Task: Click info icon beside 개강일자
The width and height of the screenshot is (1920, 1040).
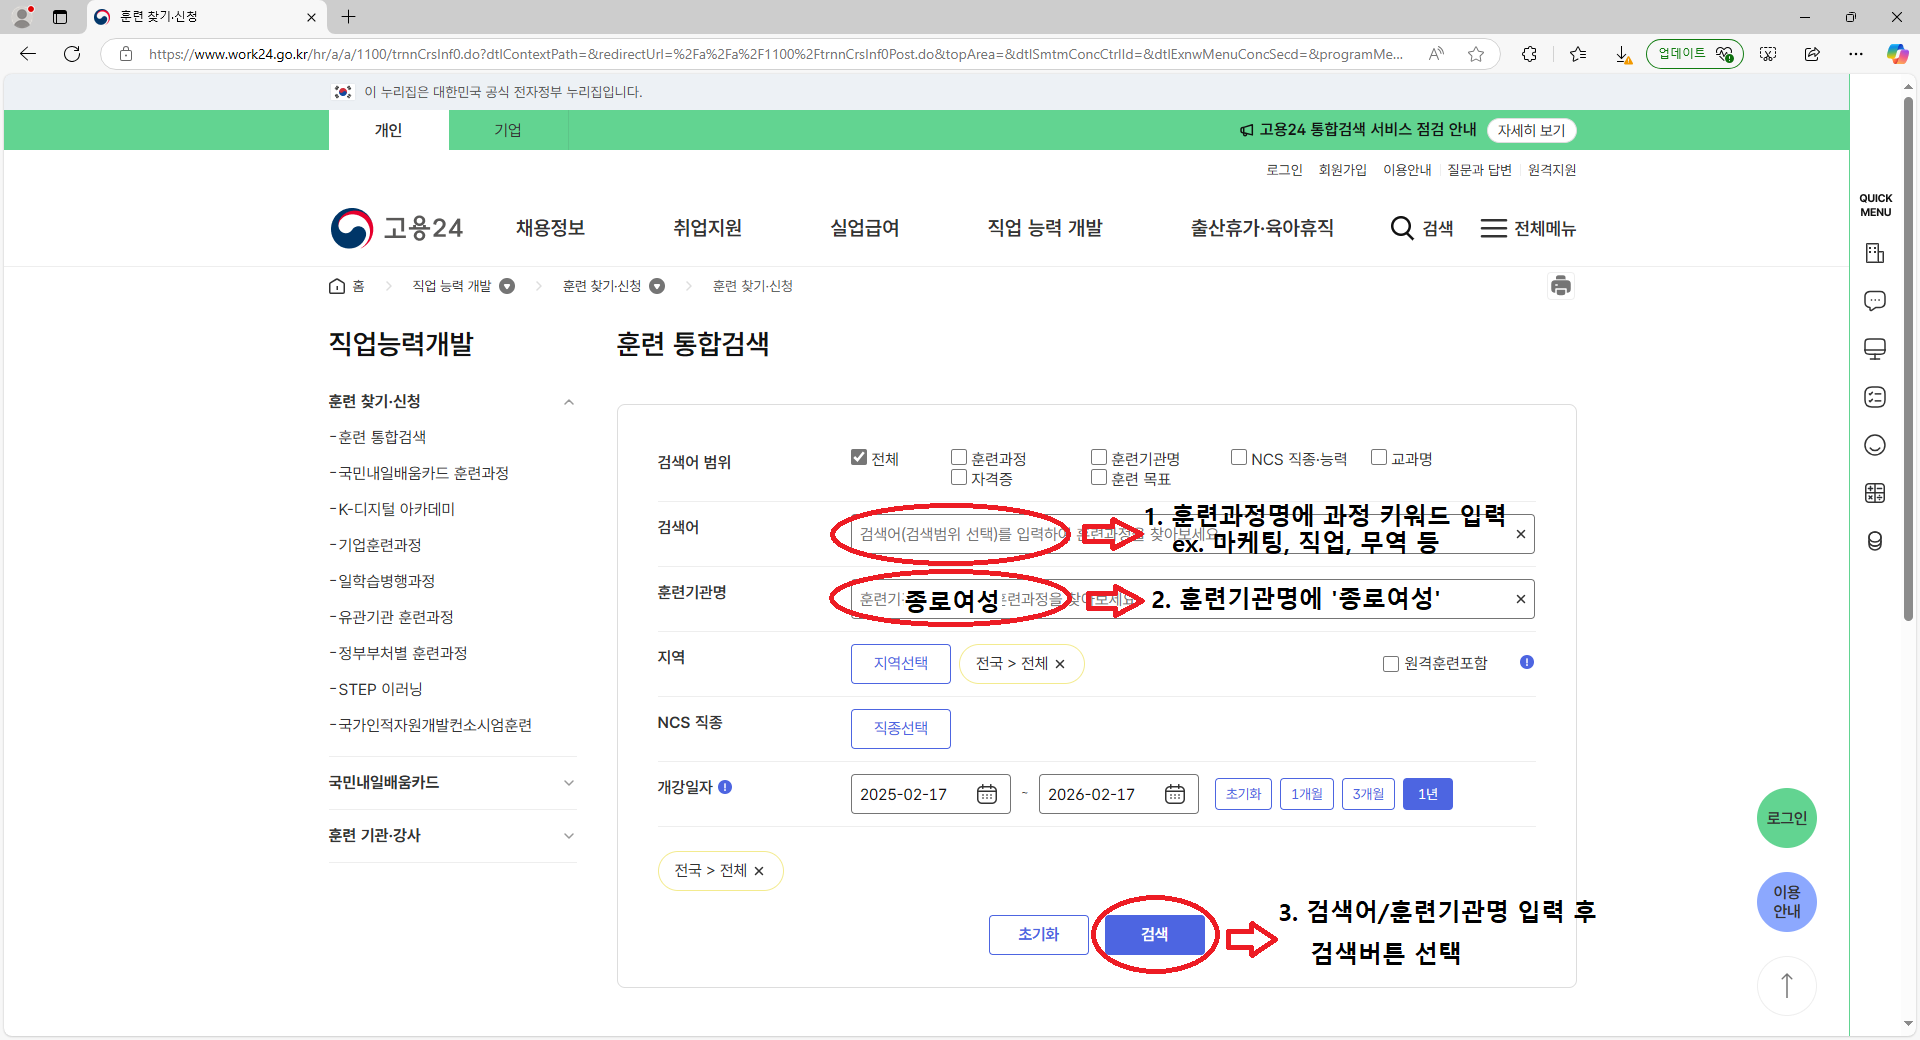Action: pos(726,787)
